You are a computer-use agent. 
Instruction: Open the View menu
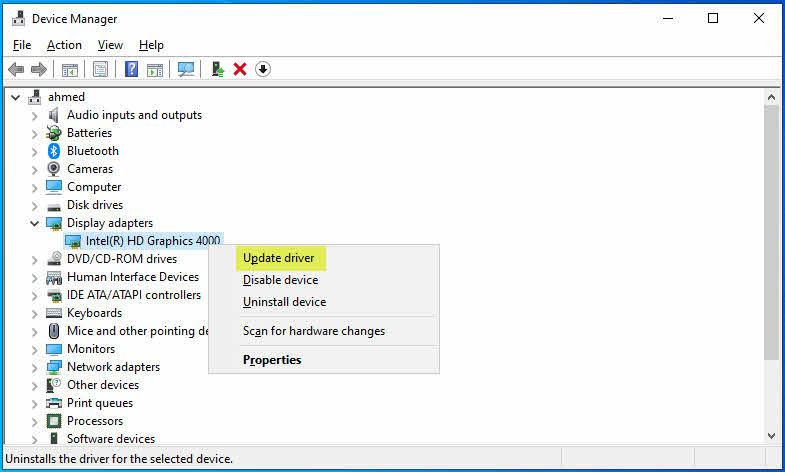pos(110,45)
